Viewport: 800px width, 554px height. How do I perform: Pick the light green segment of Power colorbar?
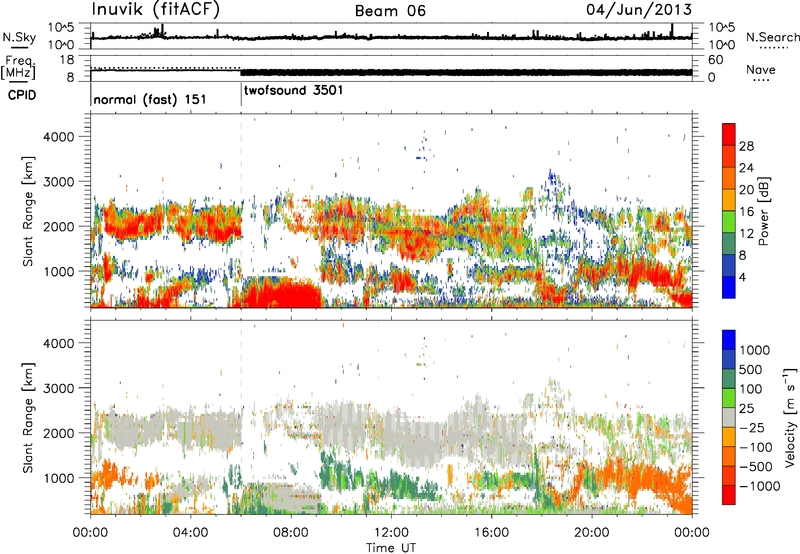point(729,221)
